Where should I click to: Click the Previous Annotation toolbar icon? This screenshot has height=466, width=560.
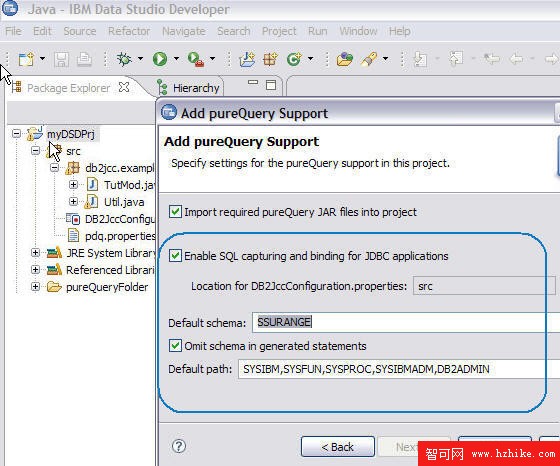[x=456, y=59]
